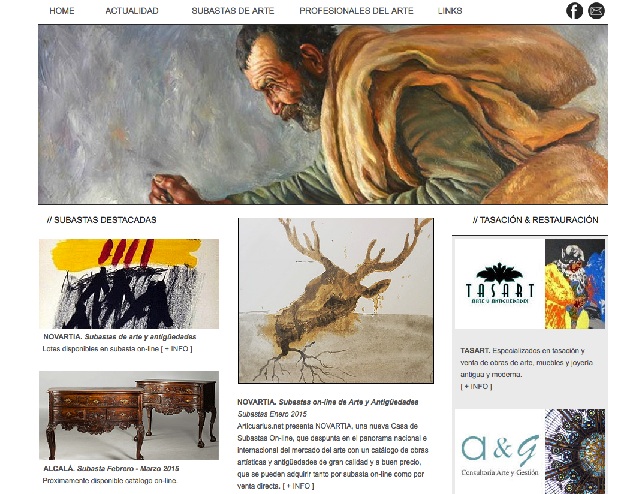
Task: Open the colorful portrait next to TASART
Action: pyautogui.click(x=575, y=284)
